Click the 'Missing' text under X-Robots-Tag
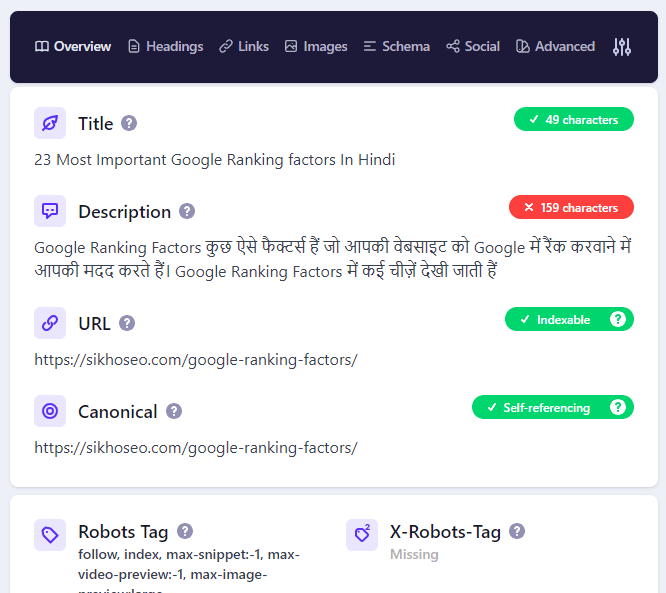This screenshot has width=666, height=593. [414, 554]
